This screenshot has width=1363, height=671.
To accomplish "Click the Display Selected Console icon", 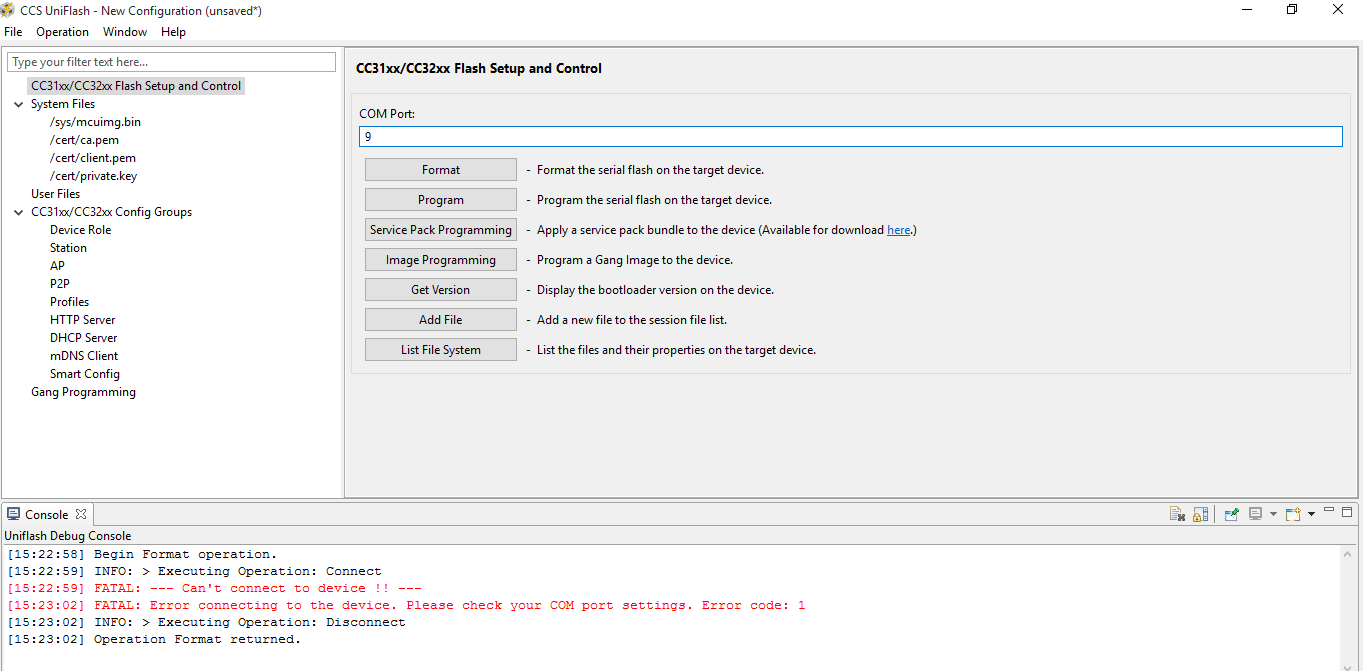I will (x=1255, y=514).
